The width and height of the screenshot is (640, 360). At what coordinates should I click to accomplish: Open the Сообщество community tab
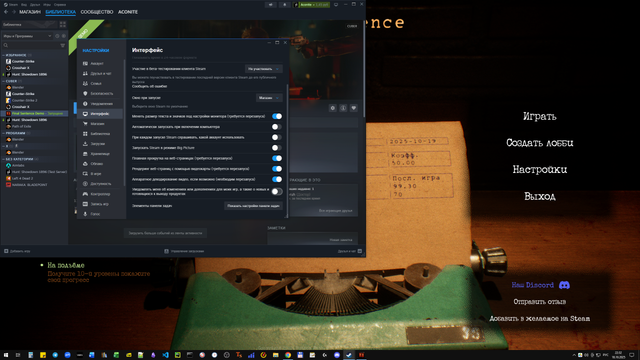pyautogui.click(x=97, y=12)
